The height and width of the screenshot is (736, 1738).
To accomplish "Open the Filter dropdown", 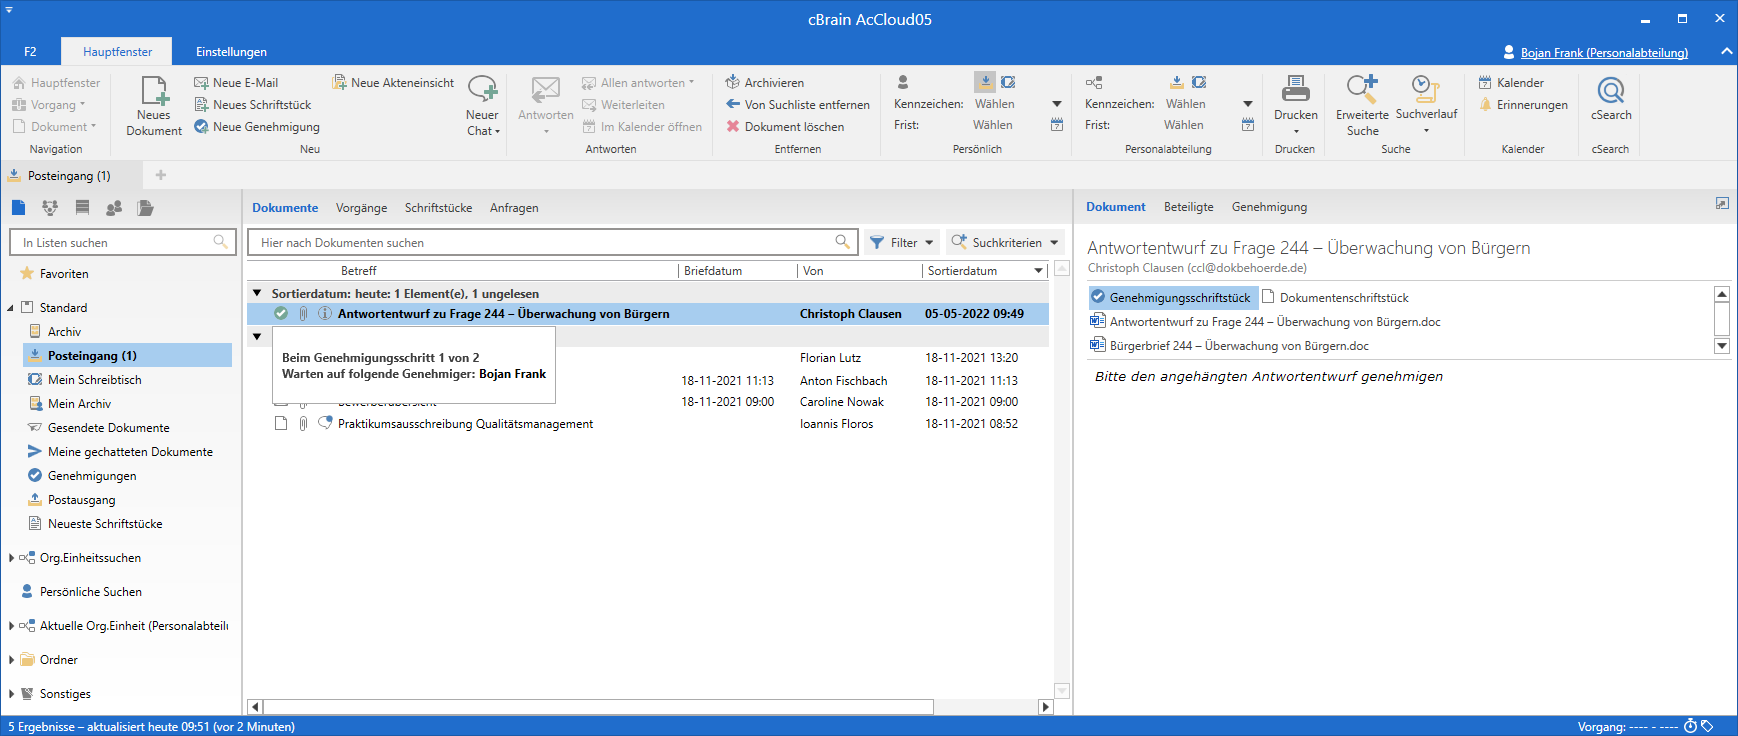I will (x=902, y=242).
